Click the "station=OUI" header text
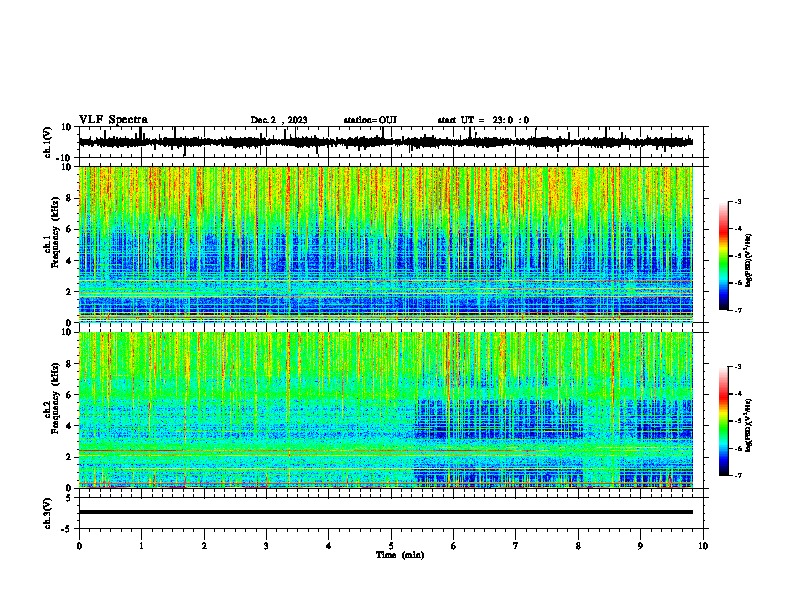 click(x=370, y=120)
